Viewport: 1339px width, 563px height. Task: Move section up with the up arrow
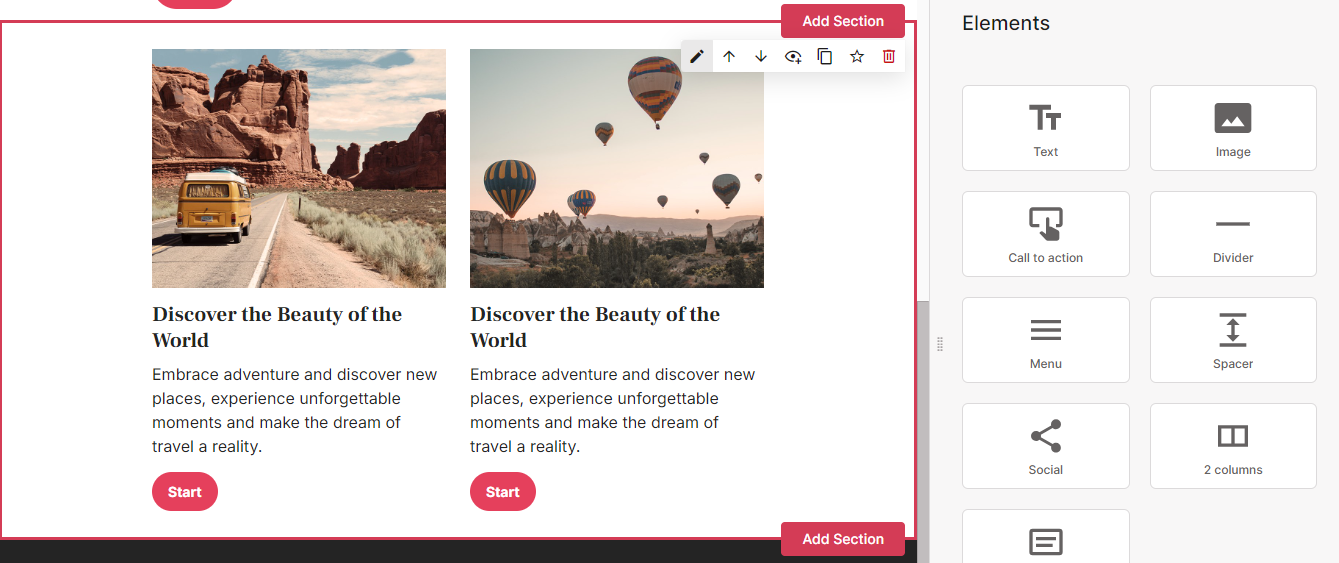click(729, 56)
